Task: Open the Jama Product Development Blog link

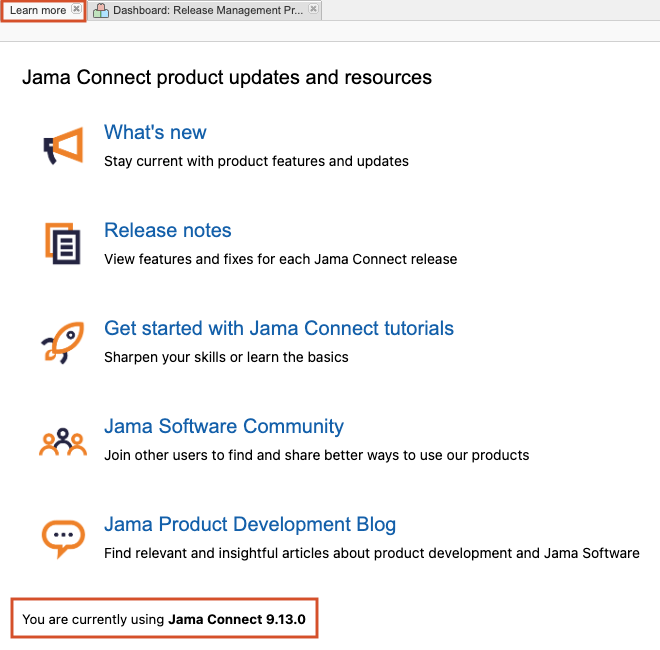Action: pos(249,524)
